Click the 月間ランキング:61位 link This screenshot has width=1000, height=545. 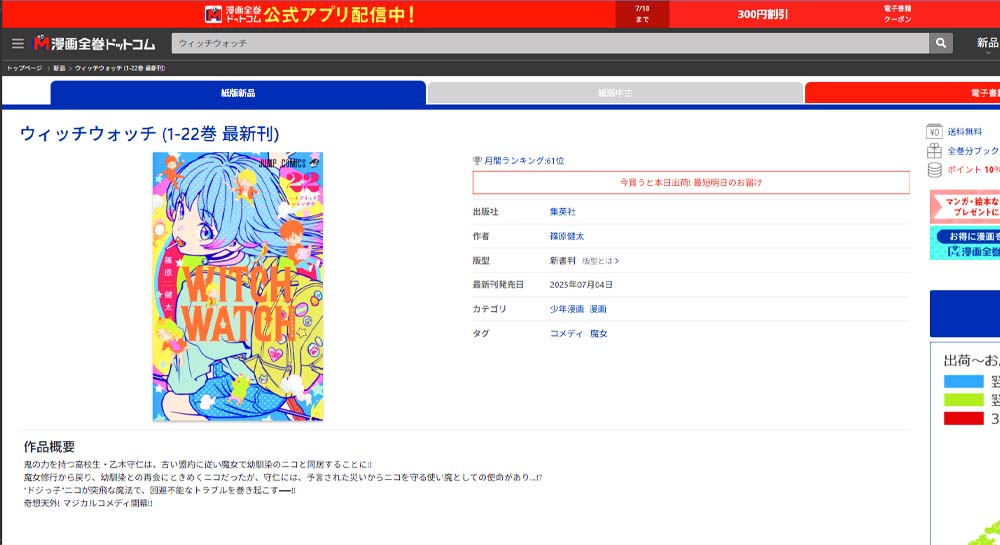[x=524, y=161]
